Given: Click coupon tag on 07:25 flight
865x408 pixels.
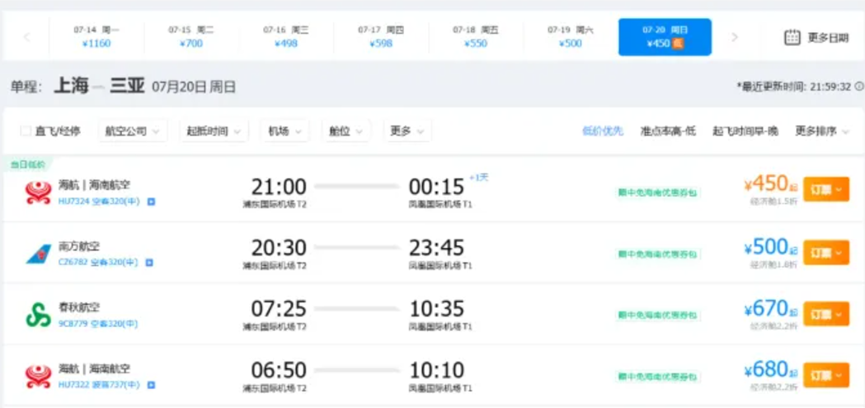Looking at the screenshot, I should [x=658, y=315].
